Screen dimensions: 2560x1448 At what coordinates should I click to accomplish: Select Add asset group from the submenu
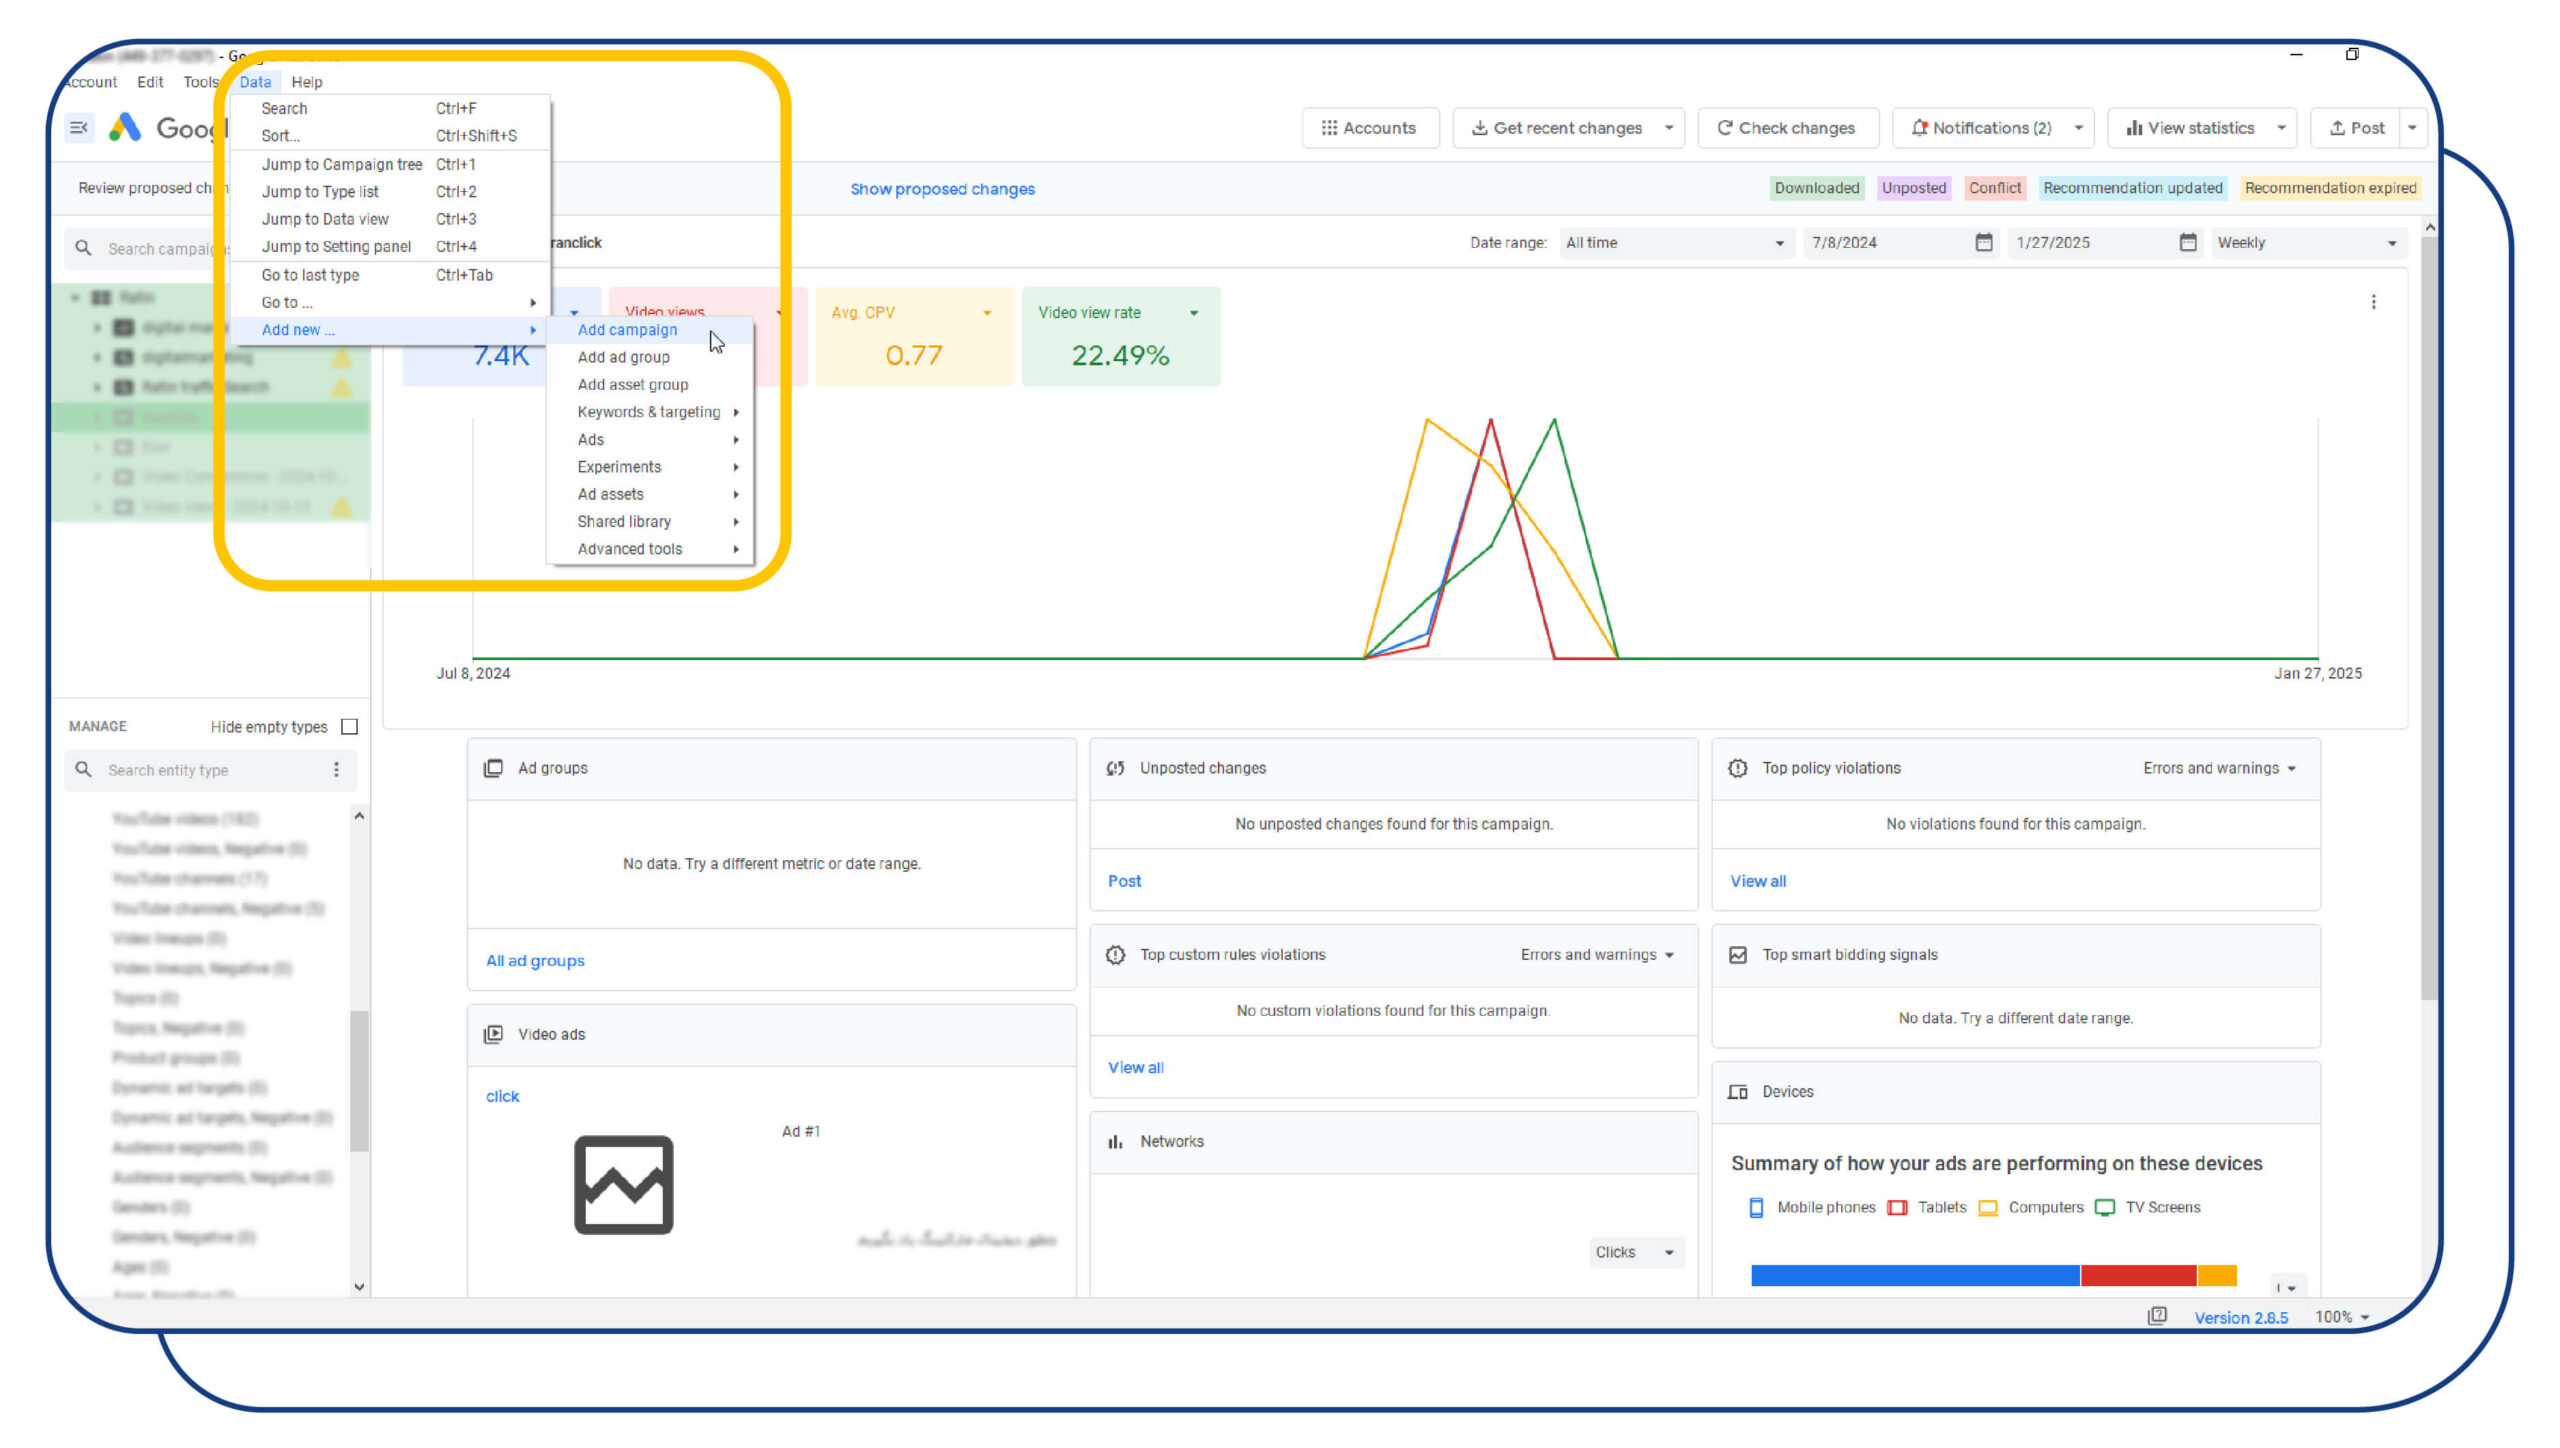pyautogui.click(x=649, y=384)
